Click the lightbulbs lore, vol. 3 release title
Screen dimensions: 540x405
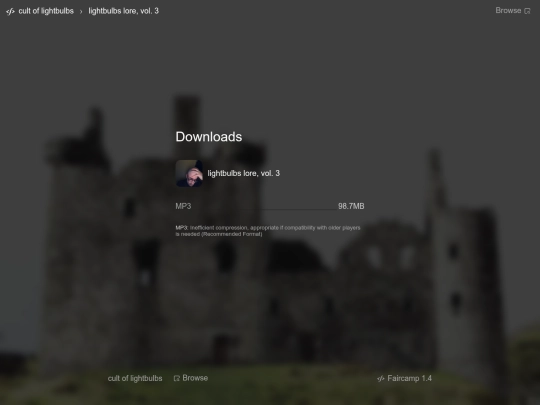pos(244,173)
